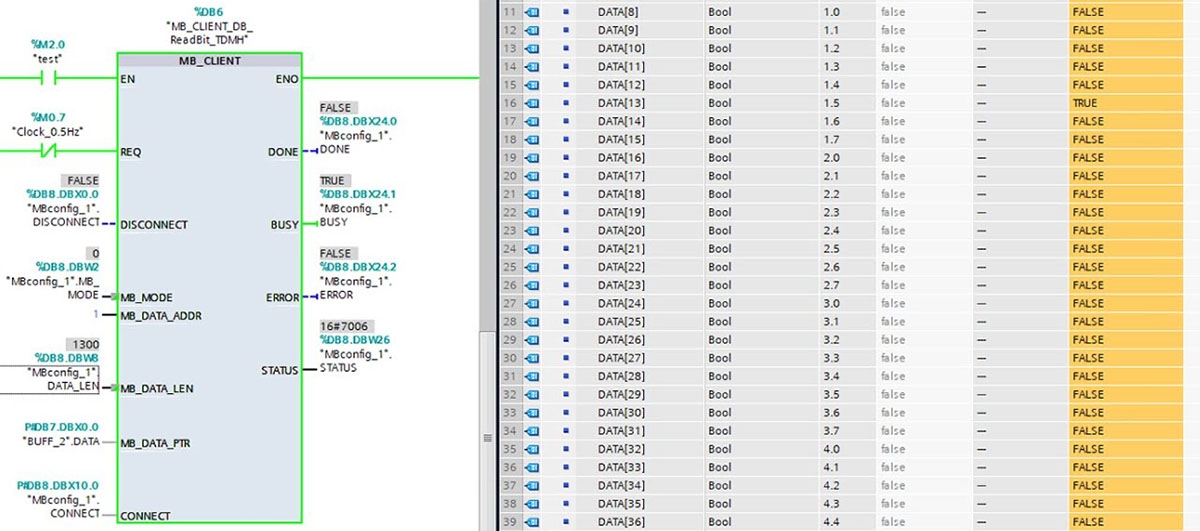Select the MB_MODE input pin

click(146, 298)
